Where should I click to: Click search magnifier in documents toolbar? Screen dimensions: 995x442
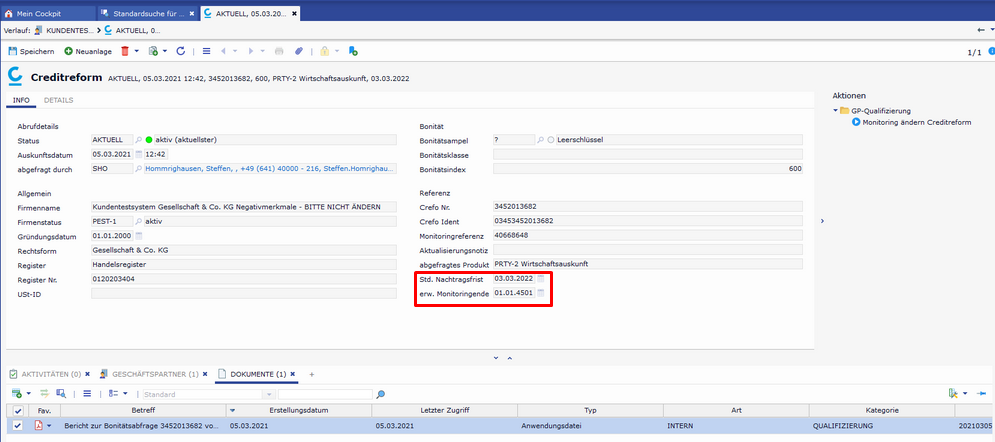tap(380, 394)
